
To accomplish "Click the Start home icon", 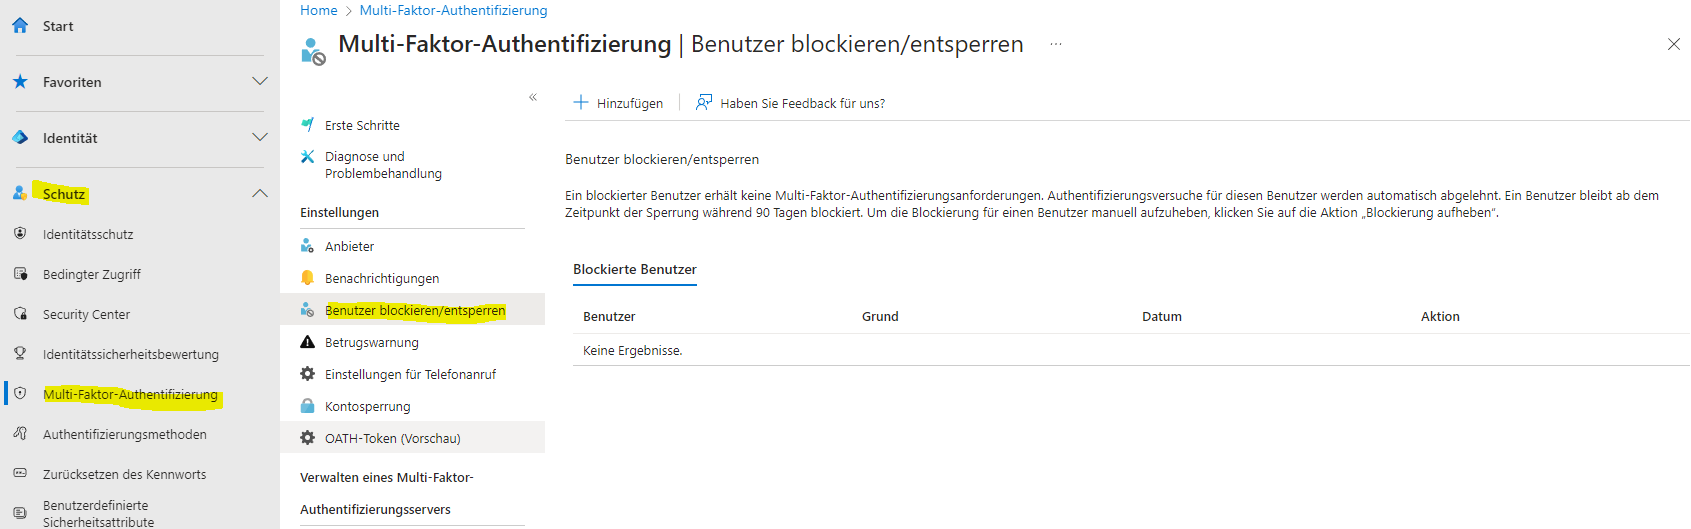I will (x=20, y=26).
